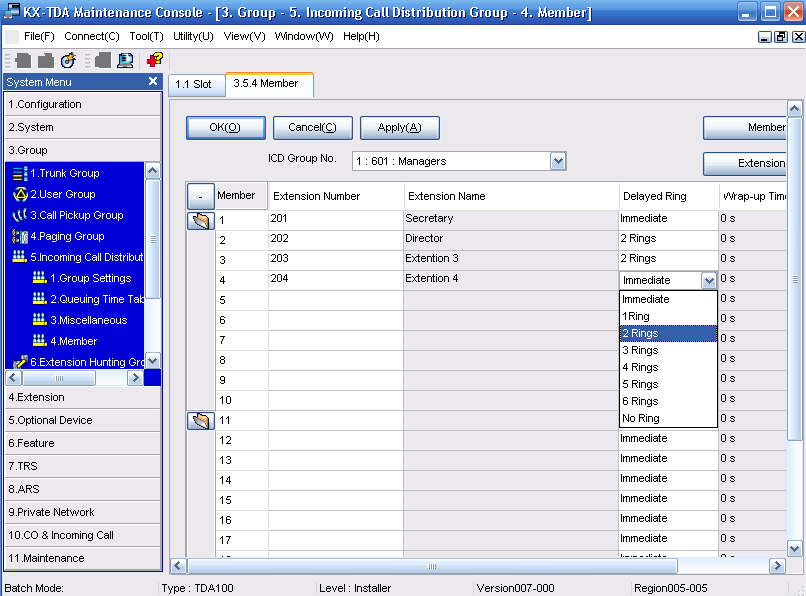Click the help question mark toolbar icon
The height and width of the screenshot is (596, 806).
[155, 61]
